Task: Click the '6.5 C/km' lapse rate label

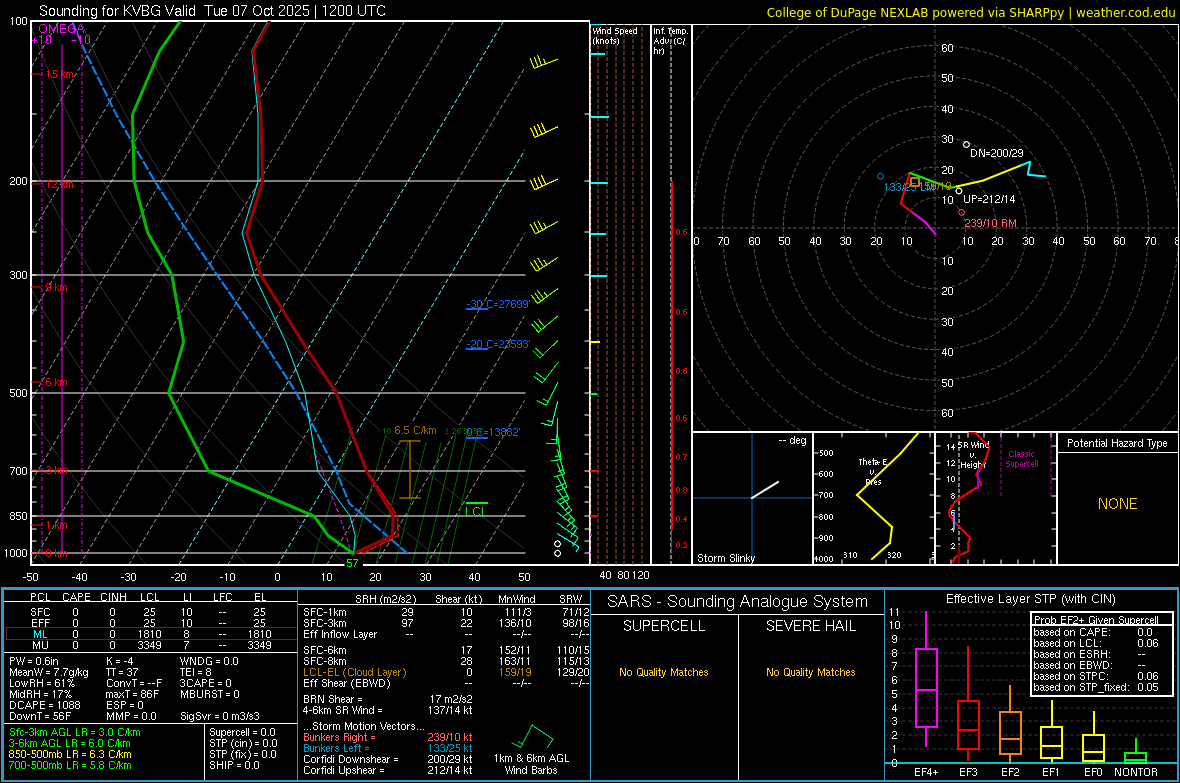Action: (415, 431)
